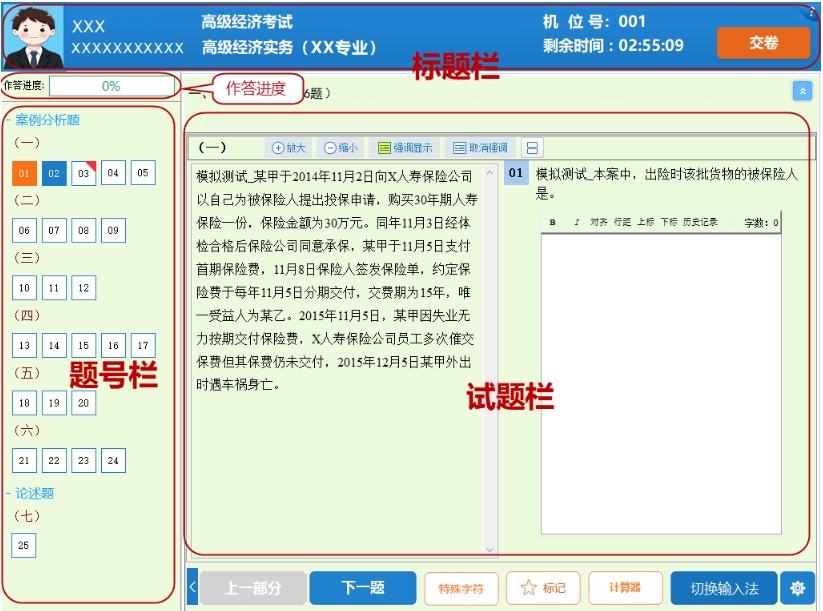Screen dimensions: 823x611
Task: Apply 下标 subscript formatting
Action: click(x=669, y=223)
